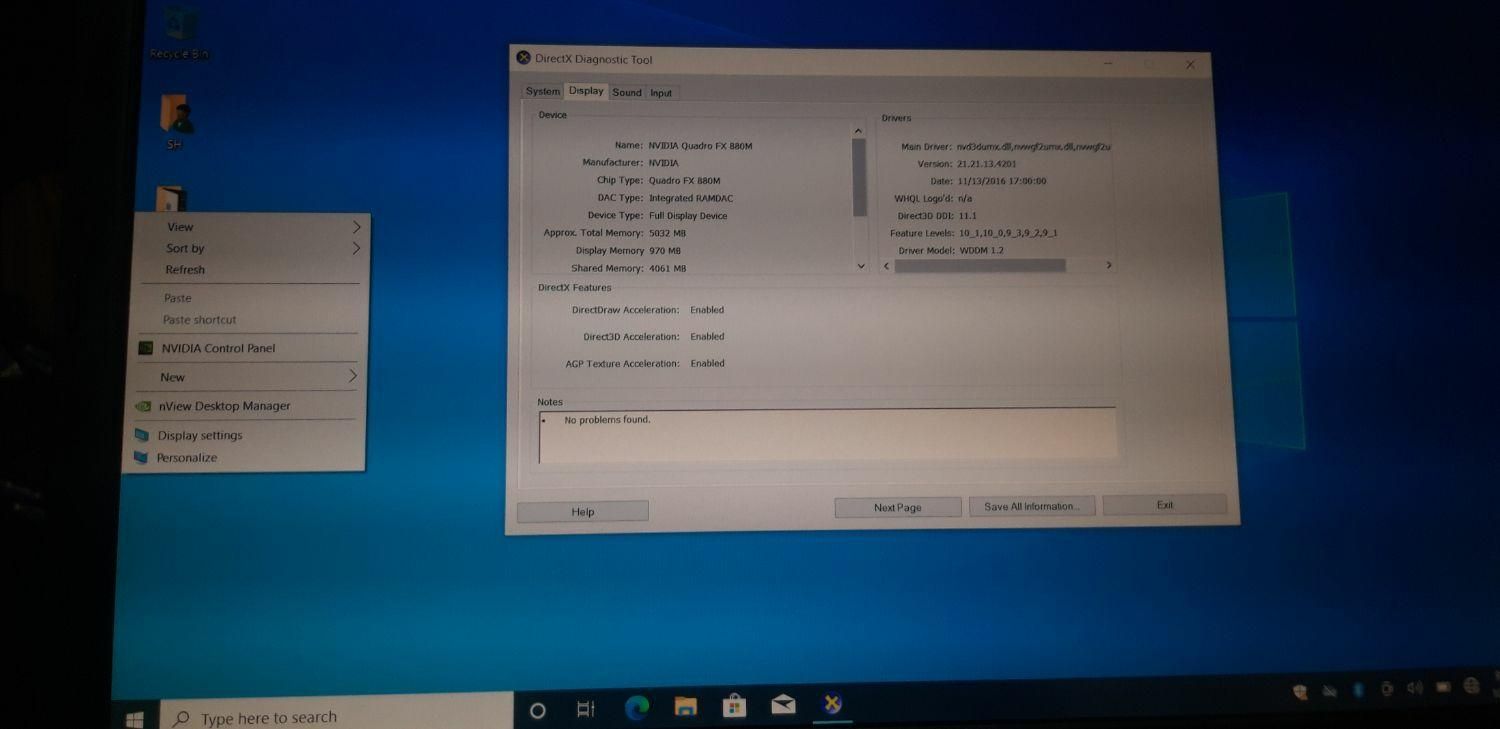The image size is (1500, 729).
Task: Click device name NVIDIA Quadro FX 880M
Action: (700, 146)
